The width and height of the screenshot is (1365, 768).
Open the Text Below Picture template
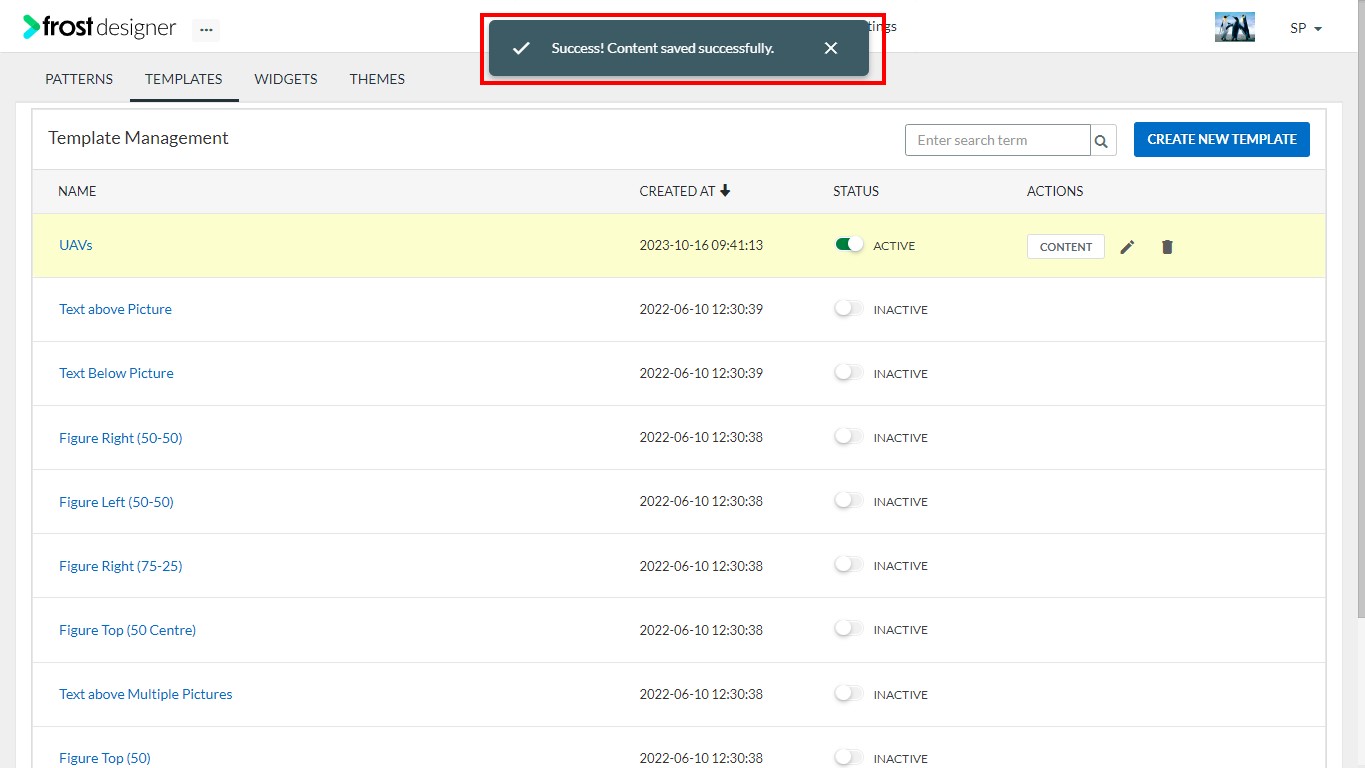(116, 373)
